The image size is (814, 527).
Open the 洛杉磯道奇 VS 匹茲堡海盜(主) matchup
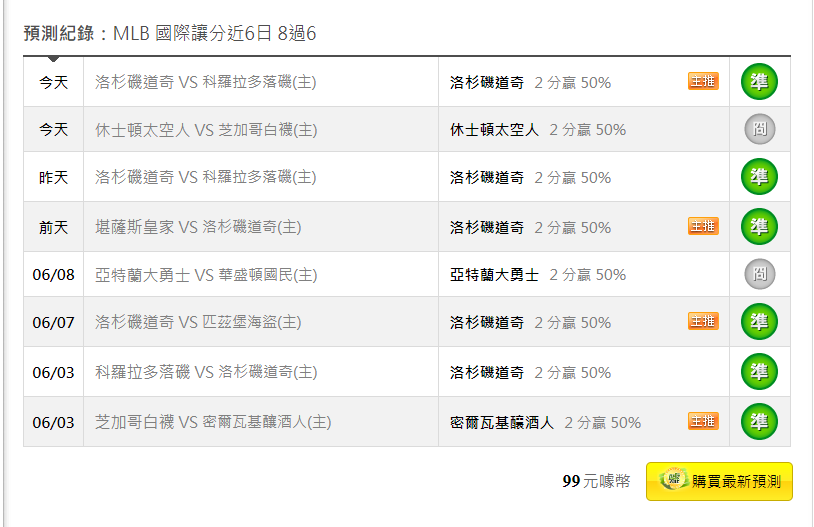198,323
